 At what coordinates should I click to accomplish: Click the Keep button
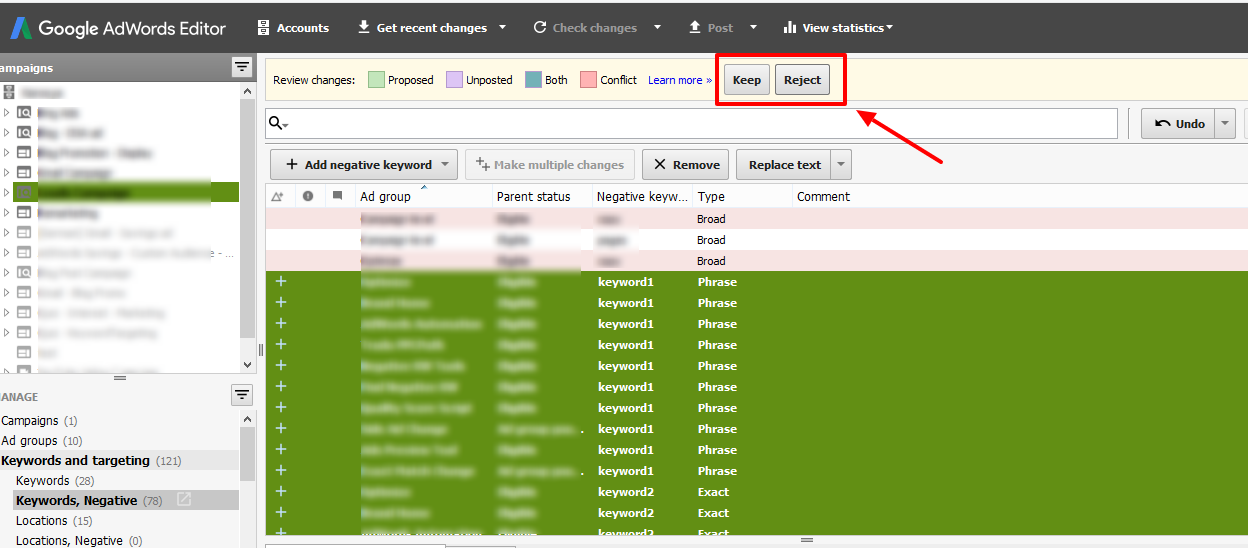pos(746,80)
